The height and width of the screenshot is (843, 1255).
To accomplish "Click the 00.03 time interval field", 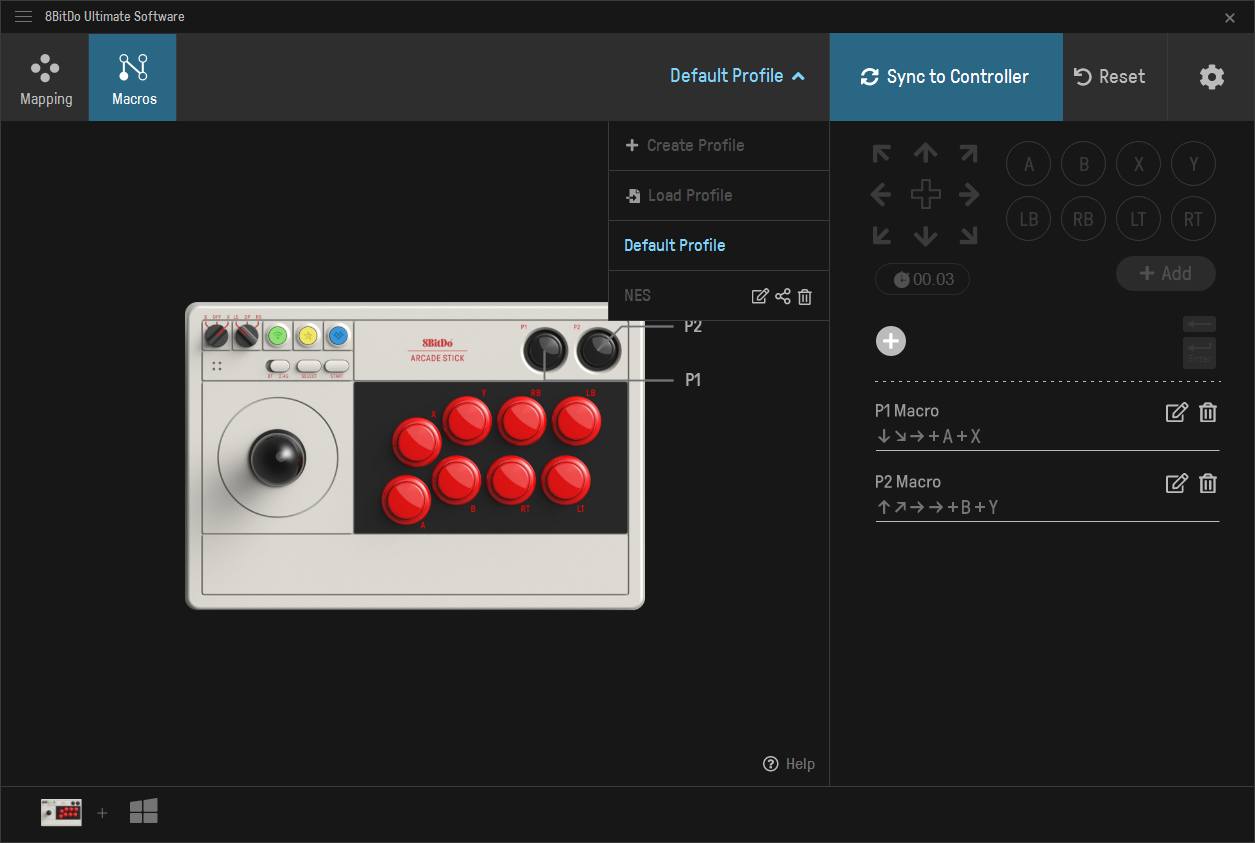I will click(922, 280).
